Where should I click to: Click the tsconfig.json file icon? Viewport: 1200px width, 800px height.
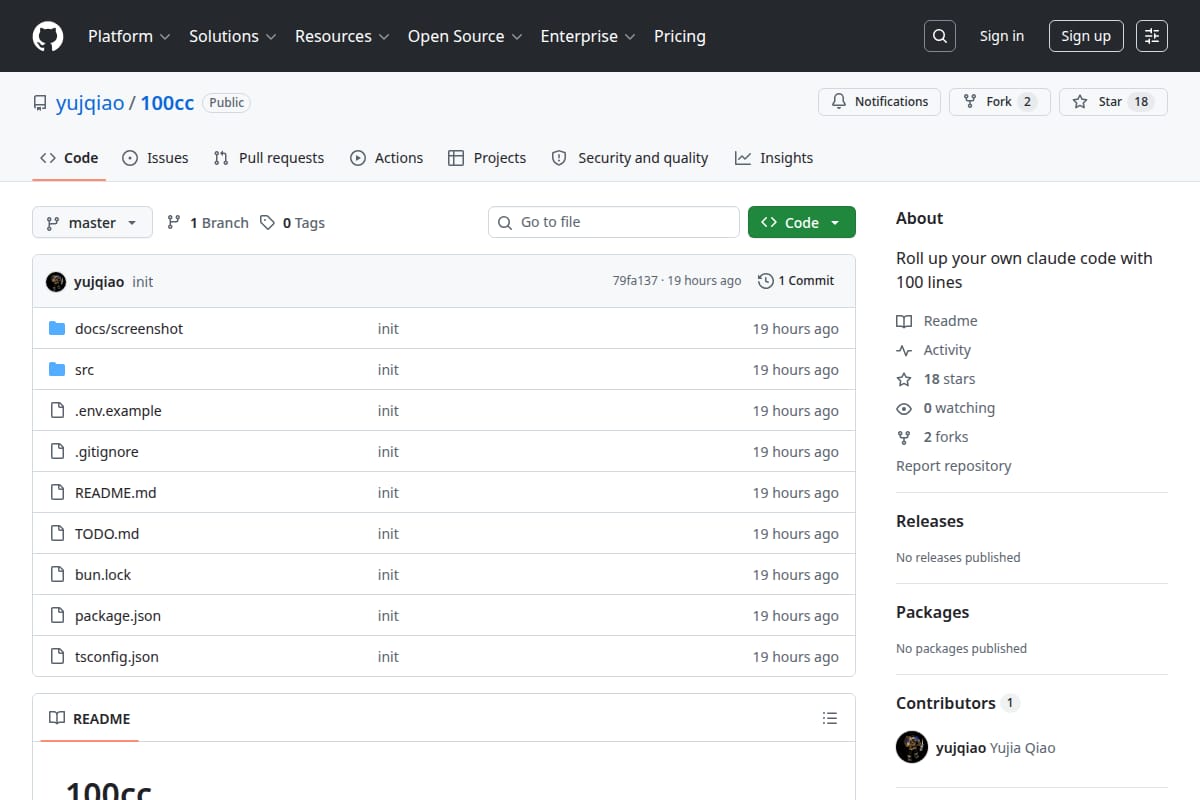[x=57, y=657]
